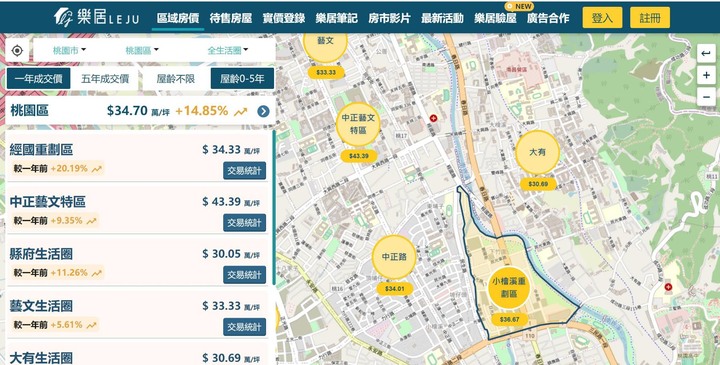This screenshot has height=365, width=720.
Task: Click the trend arrow beside +20.19%
Action: tap(96, 169)
